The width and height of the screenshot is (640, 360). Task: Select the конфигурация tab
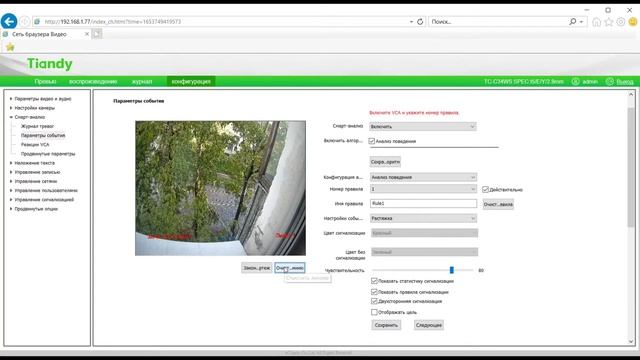tap(191, 82)
